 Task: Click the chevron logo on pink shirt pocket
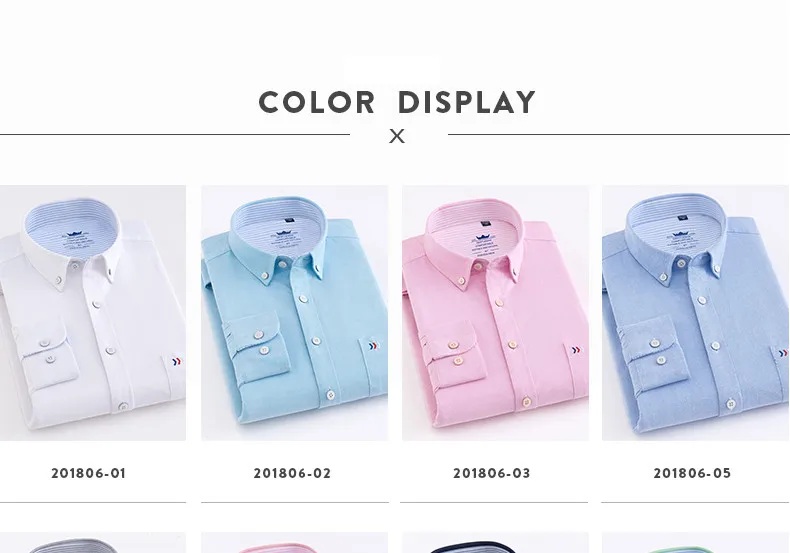pyautogui.click(x=576, y=350)
